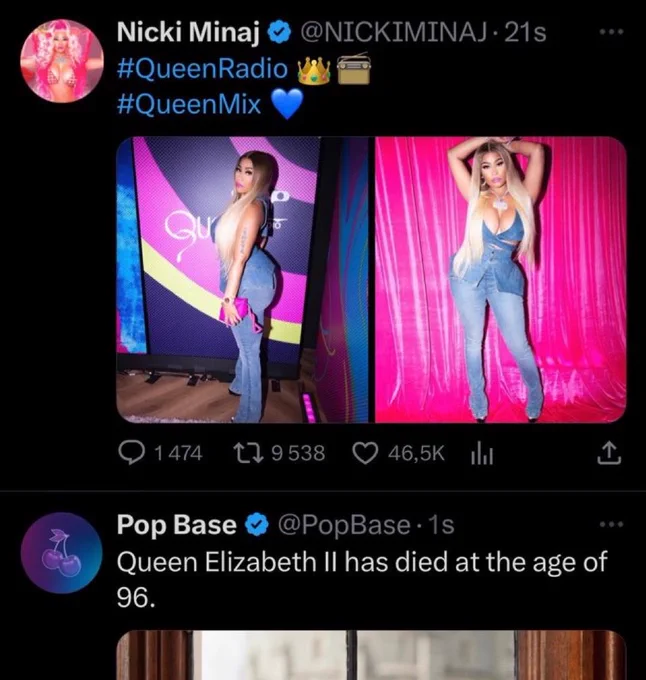Open more options on Nicki Minaj's tweet

(612, 32)
